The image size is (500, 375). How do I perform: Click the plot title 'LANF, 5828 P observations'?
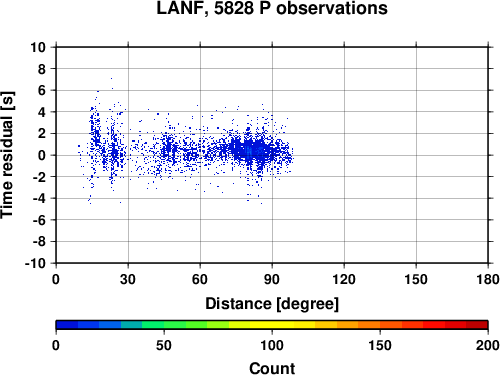[272, 8]
